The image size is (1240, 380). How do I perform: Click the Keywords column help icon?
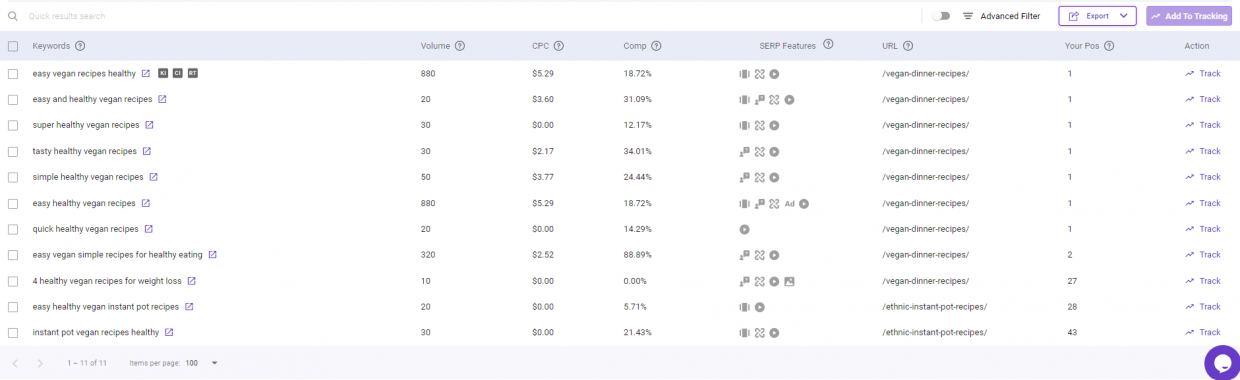80,46
